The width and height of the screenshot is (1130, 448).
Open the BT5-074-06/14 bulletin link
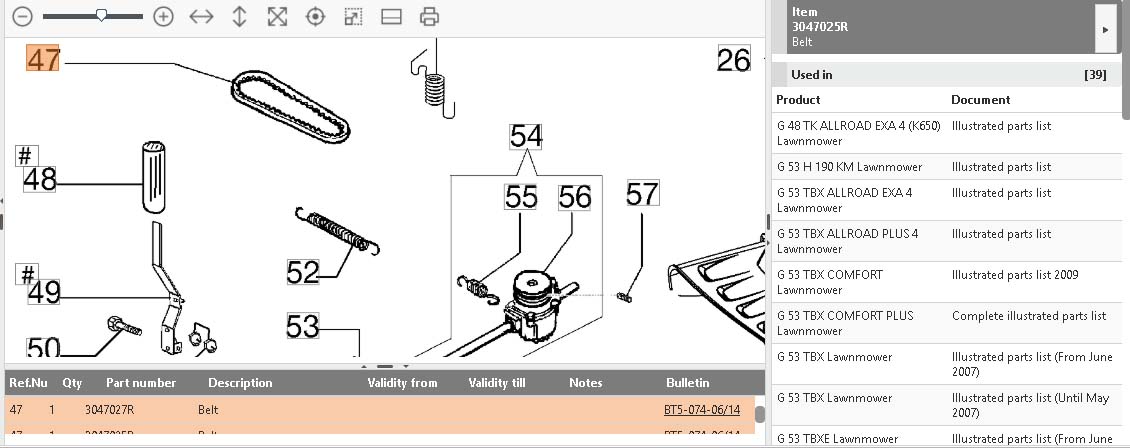coord(701,410)
